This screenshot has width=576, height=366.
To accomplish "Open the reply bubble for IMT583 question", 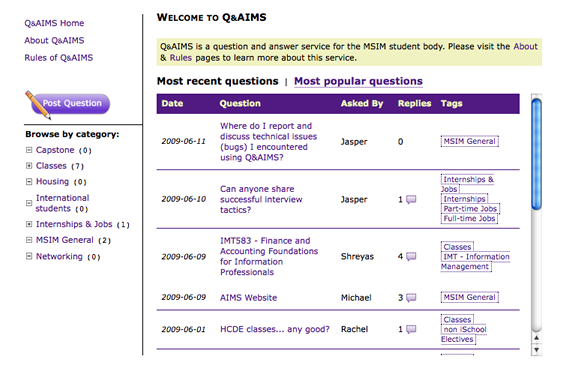I will [x=411, y=256].
